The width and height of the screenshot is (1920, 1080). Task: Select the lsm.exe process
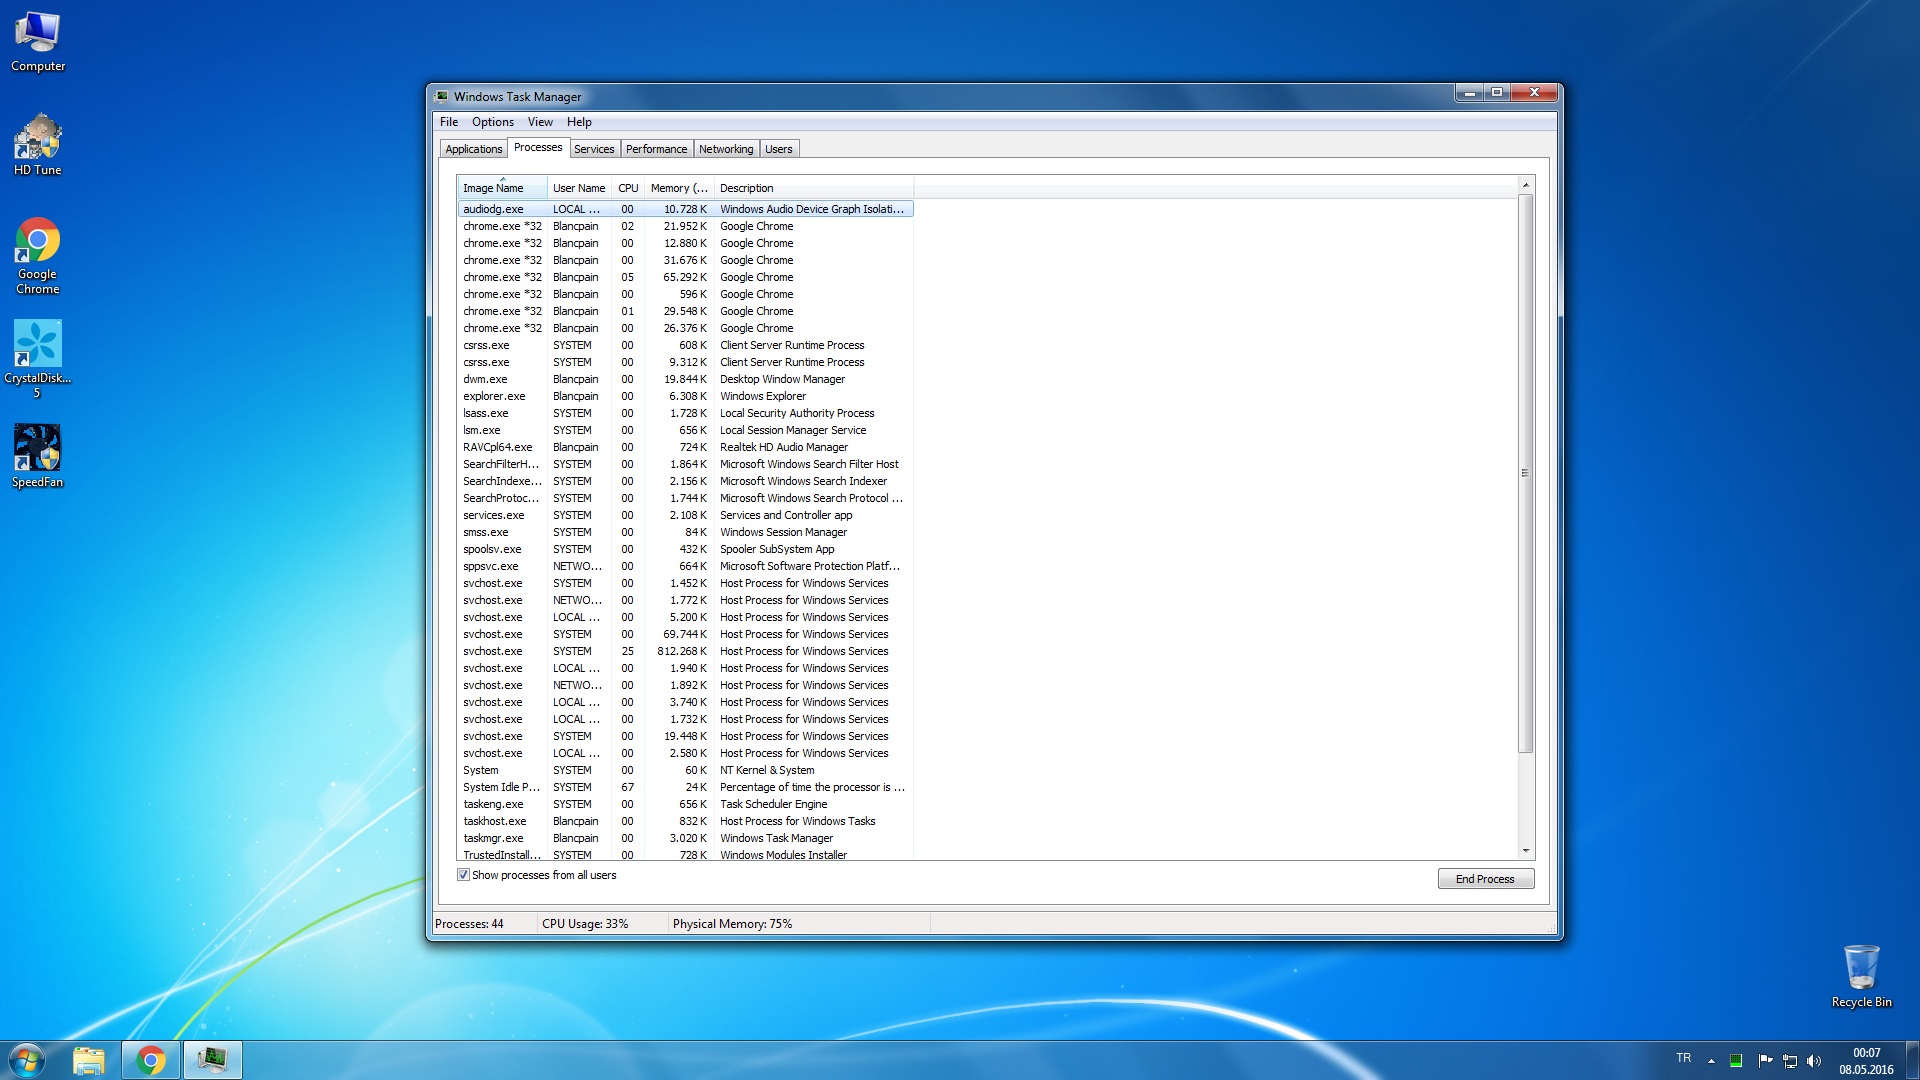(x=685, y=430)
